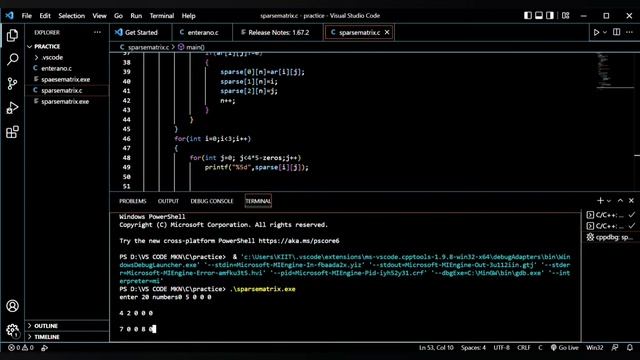
Task: Select the TERMINAL panel tab
Action: pyautogui.click(x=258, y=201)
